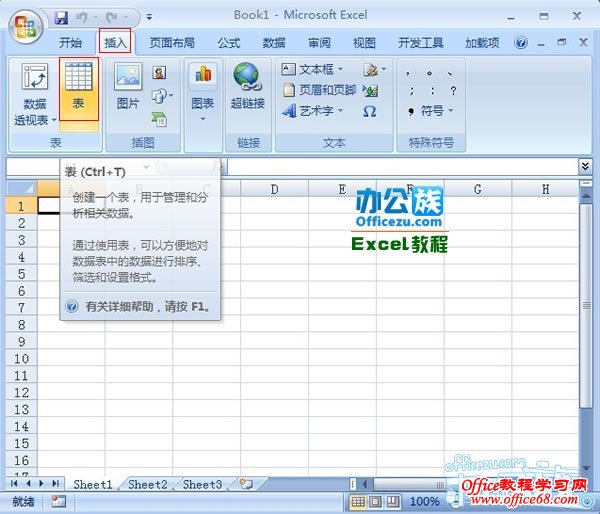Insert a 超链接 hyperlink

(248, 86)
